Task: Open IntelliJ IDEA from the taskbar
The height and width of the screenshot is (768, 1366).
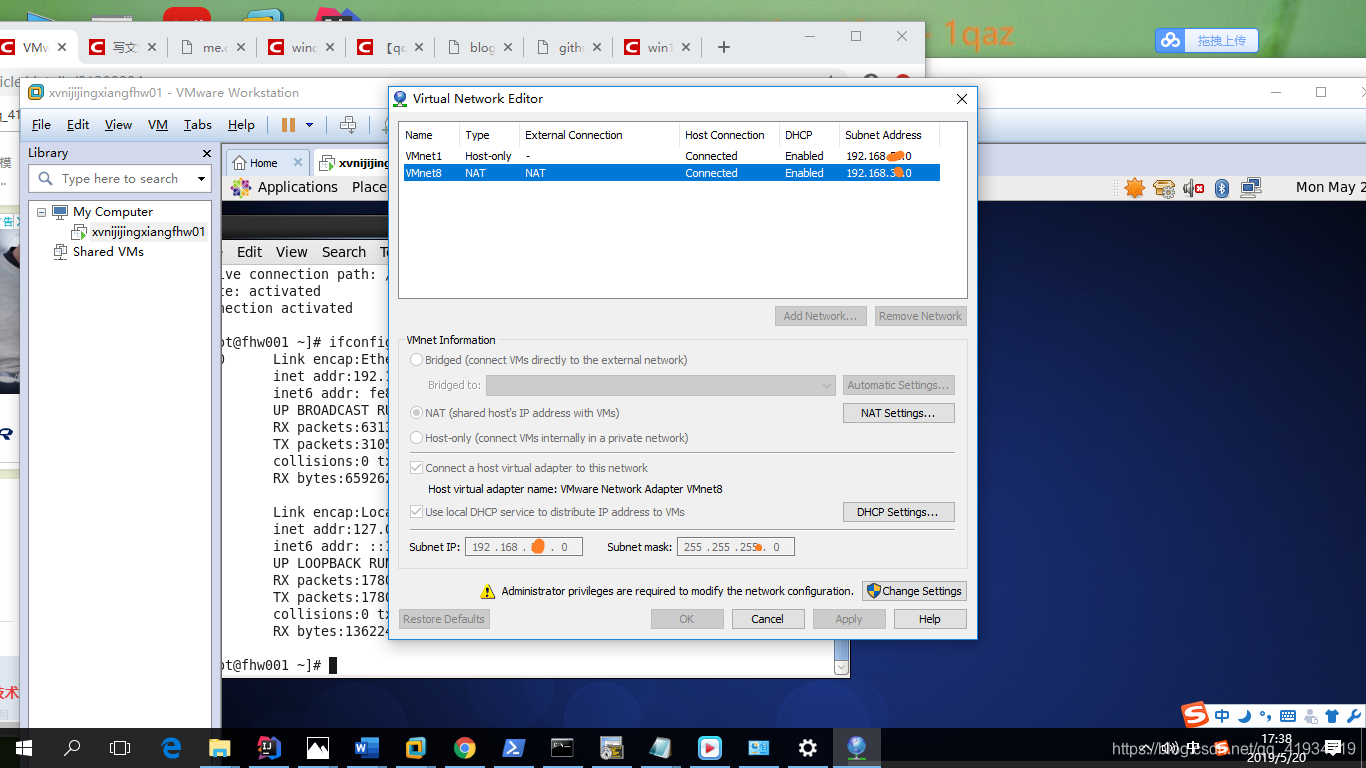Action: 269,747
